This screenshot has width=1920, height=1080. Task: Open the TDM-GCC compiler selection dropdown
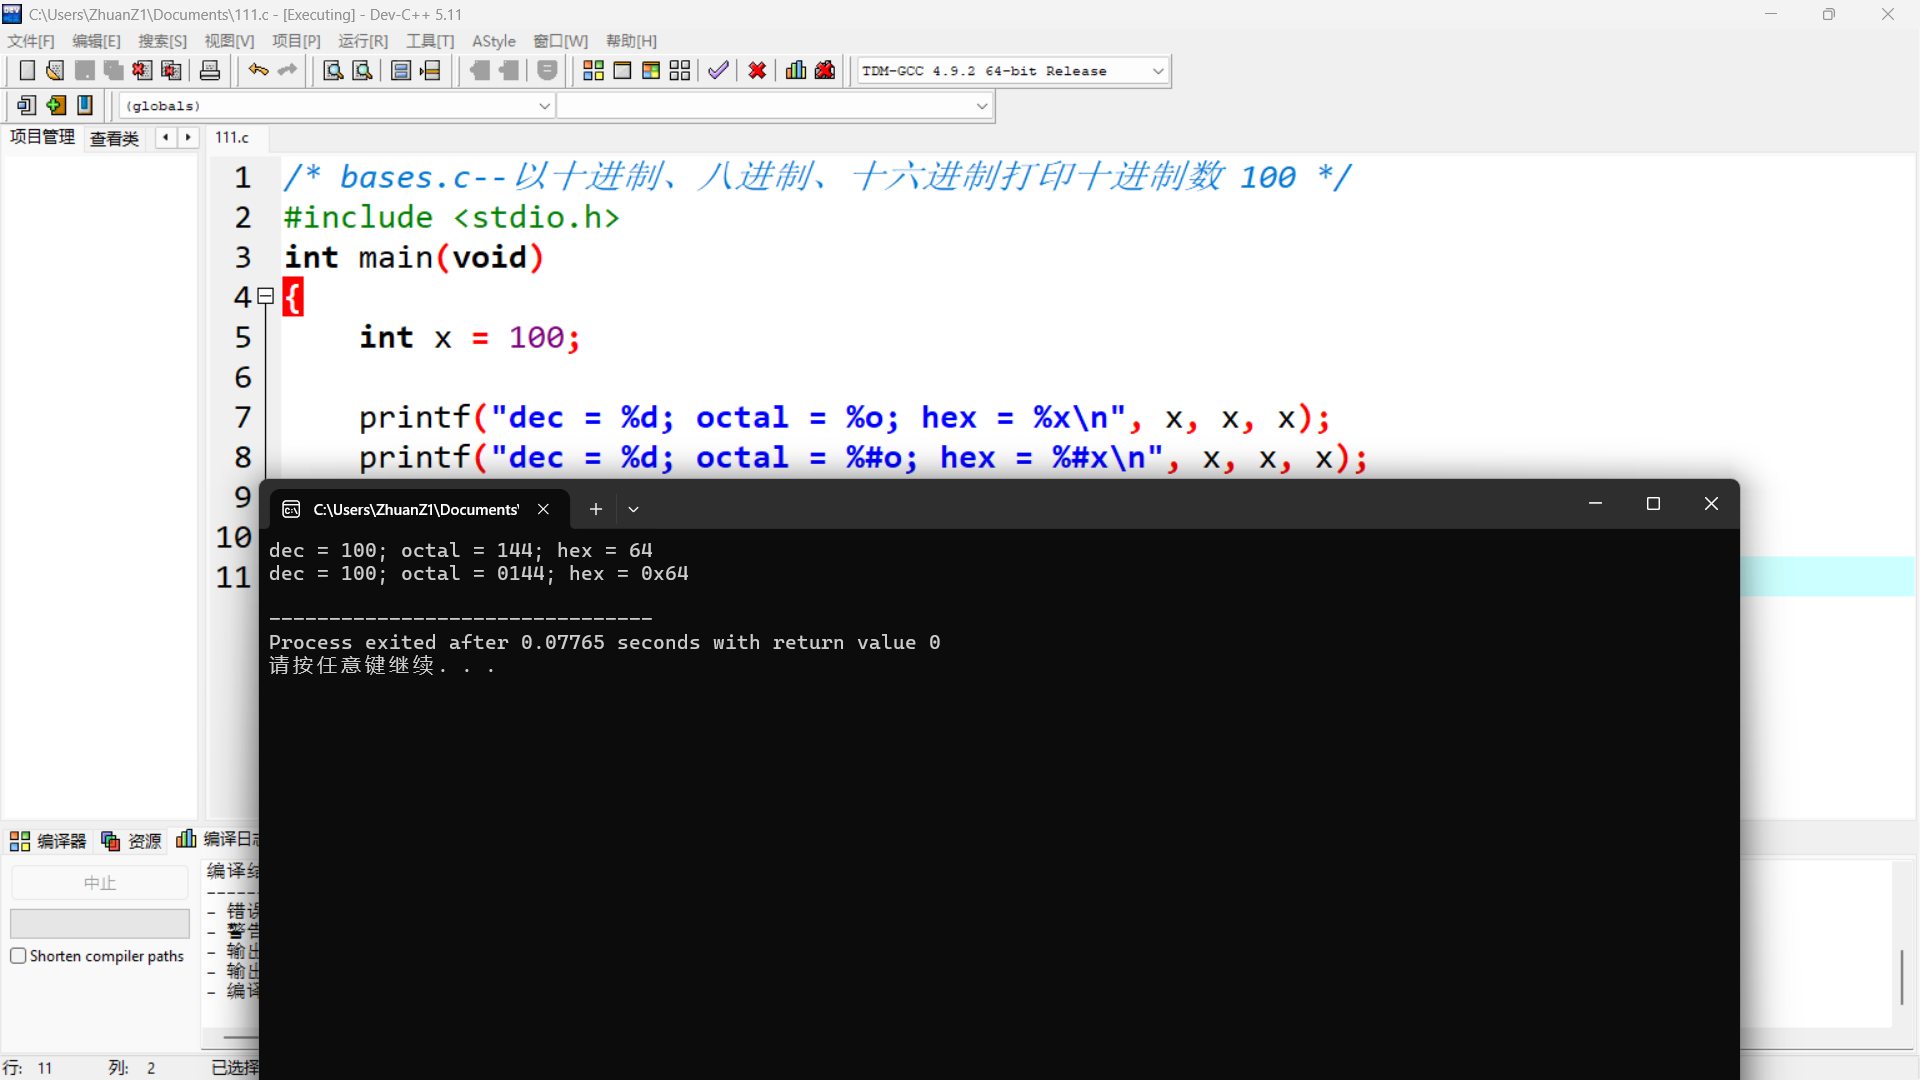pos(1158,71)
